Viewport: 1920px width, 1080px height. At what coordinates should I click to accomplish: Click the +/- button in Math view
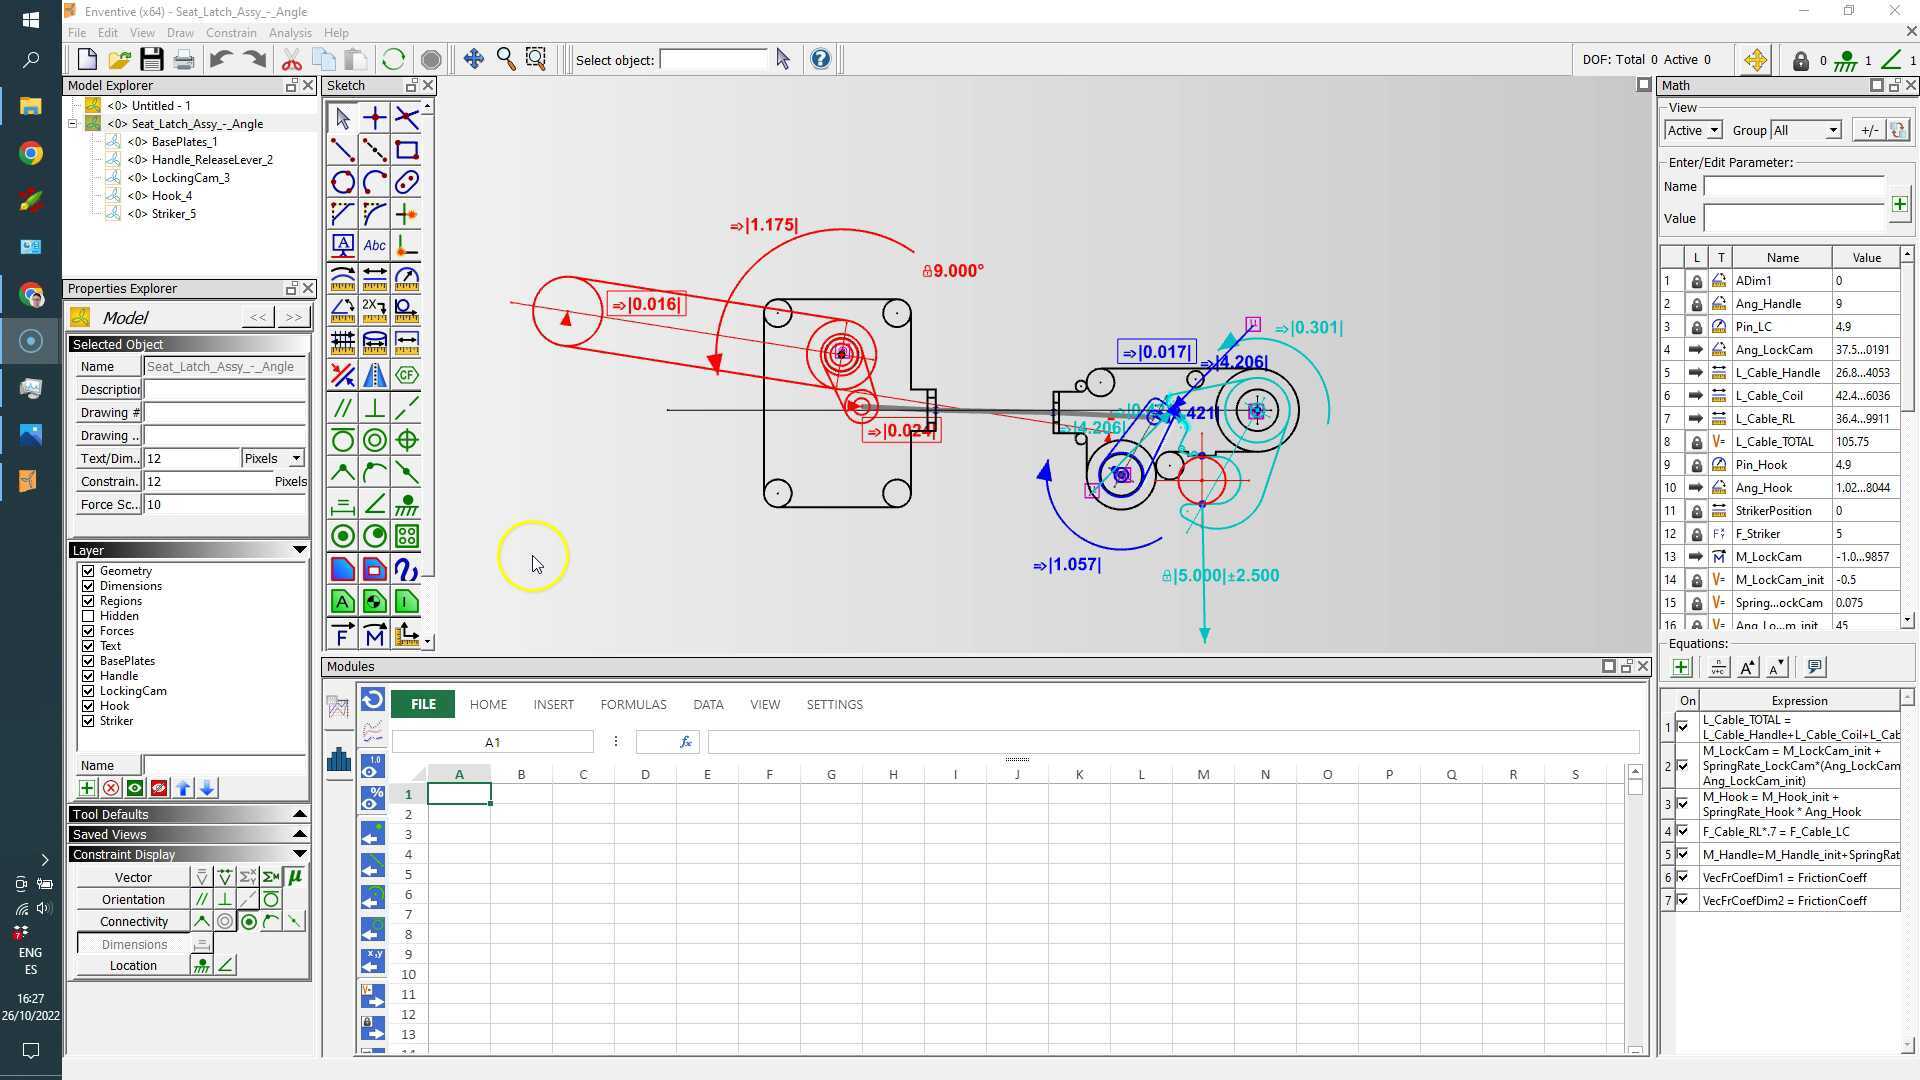(x=1868, y=130)
